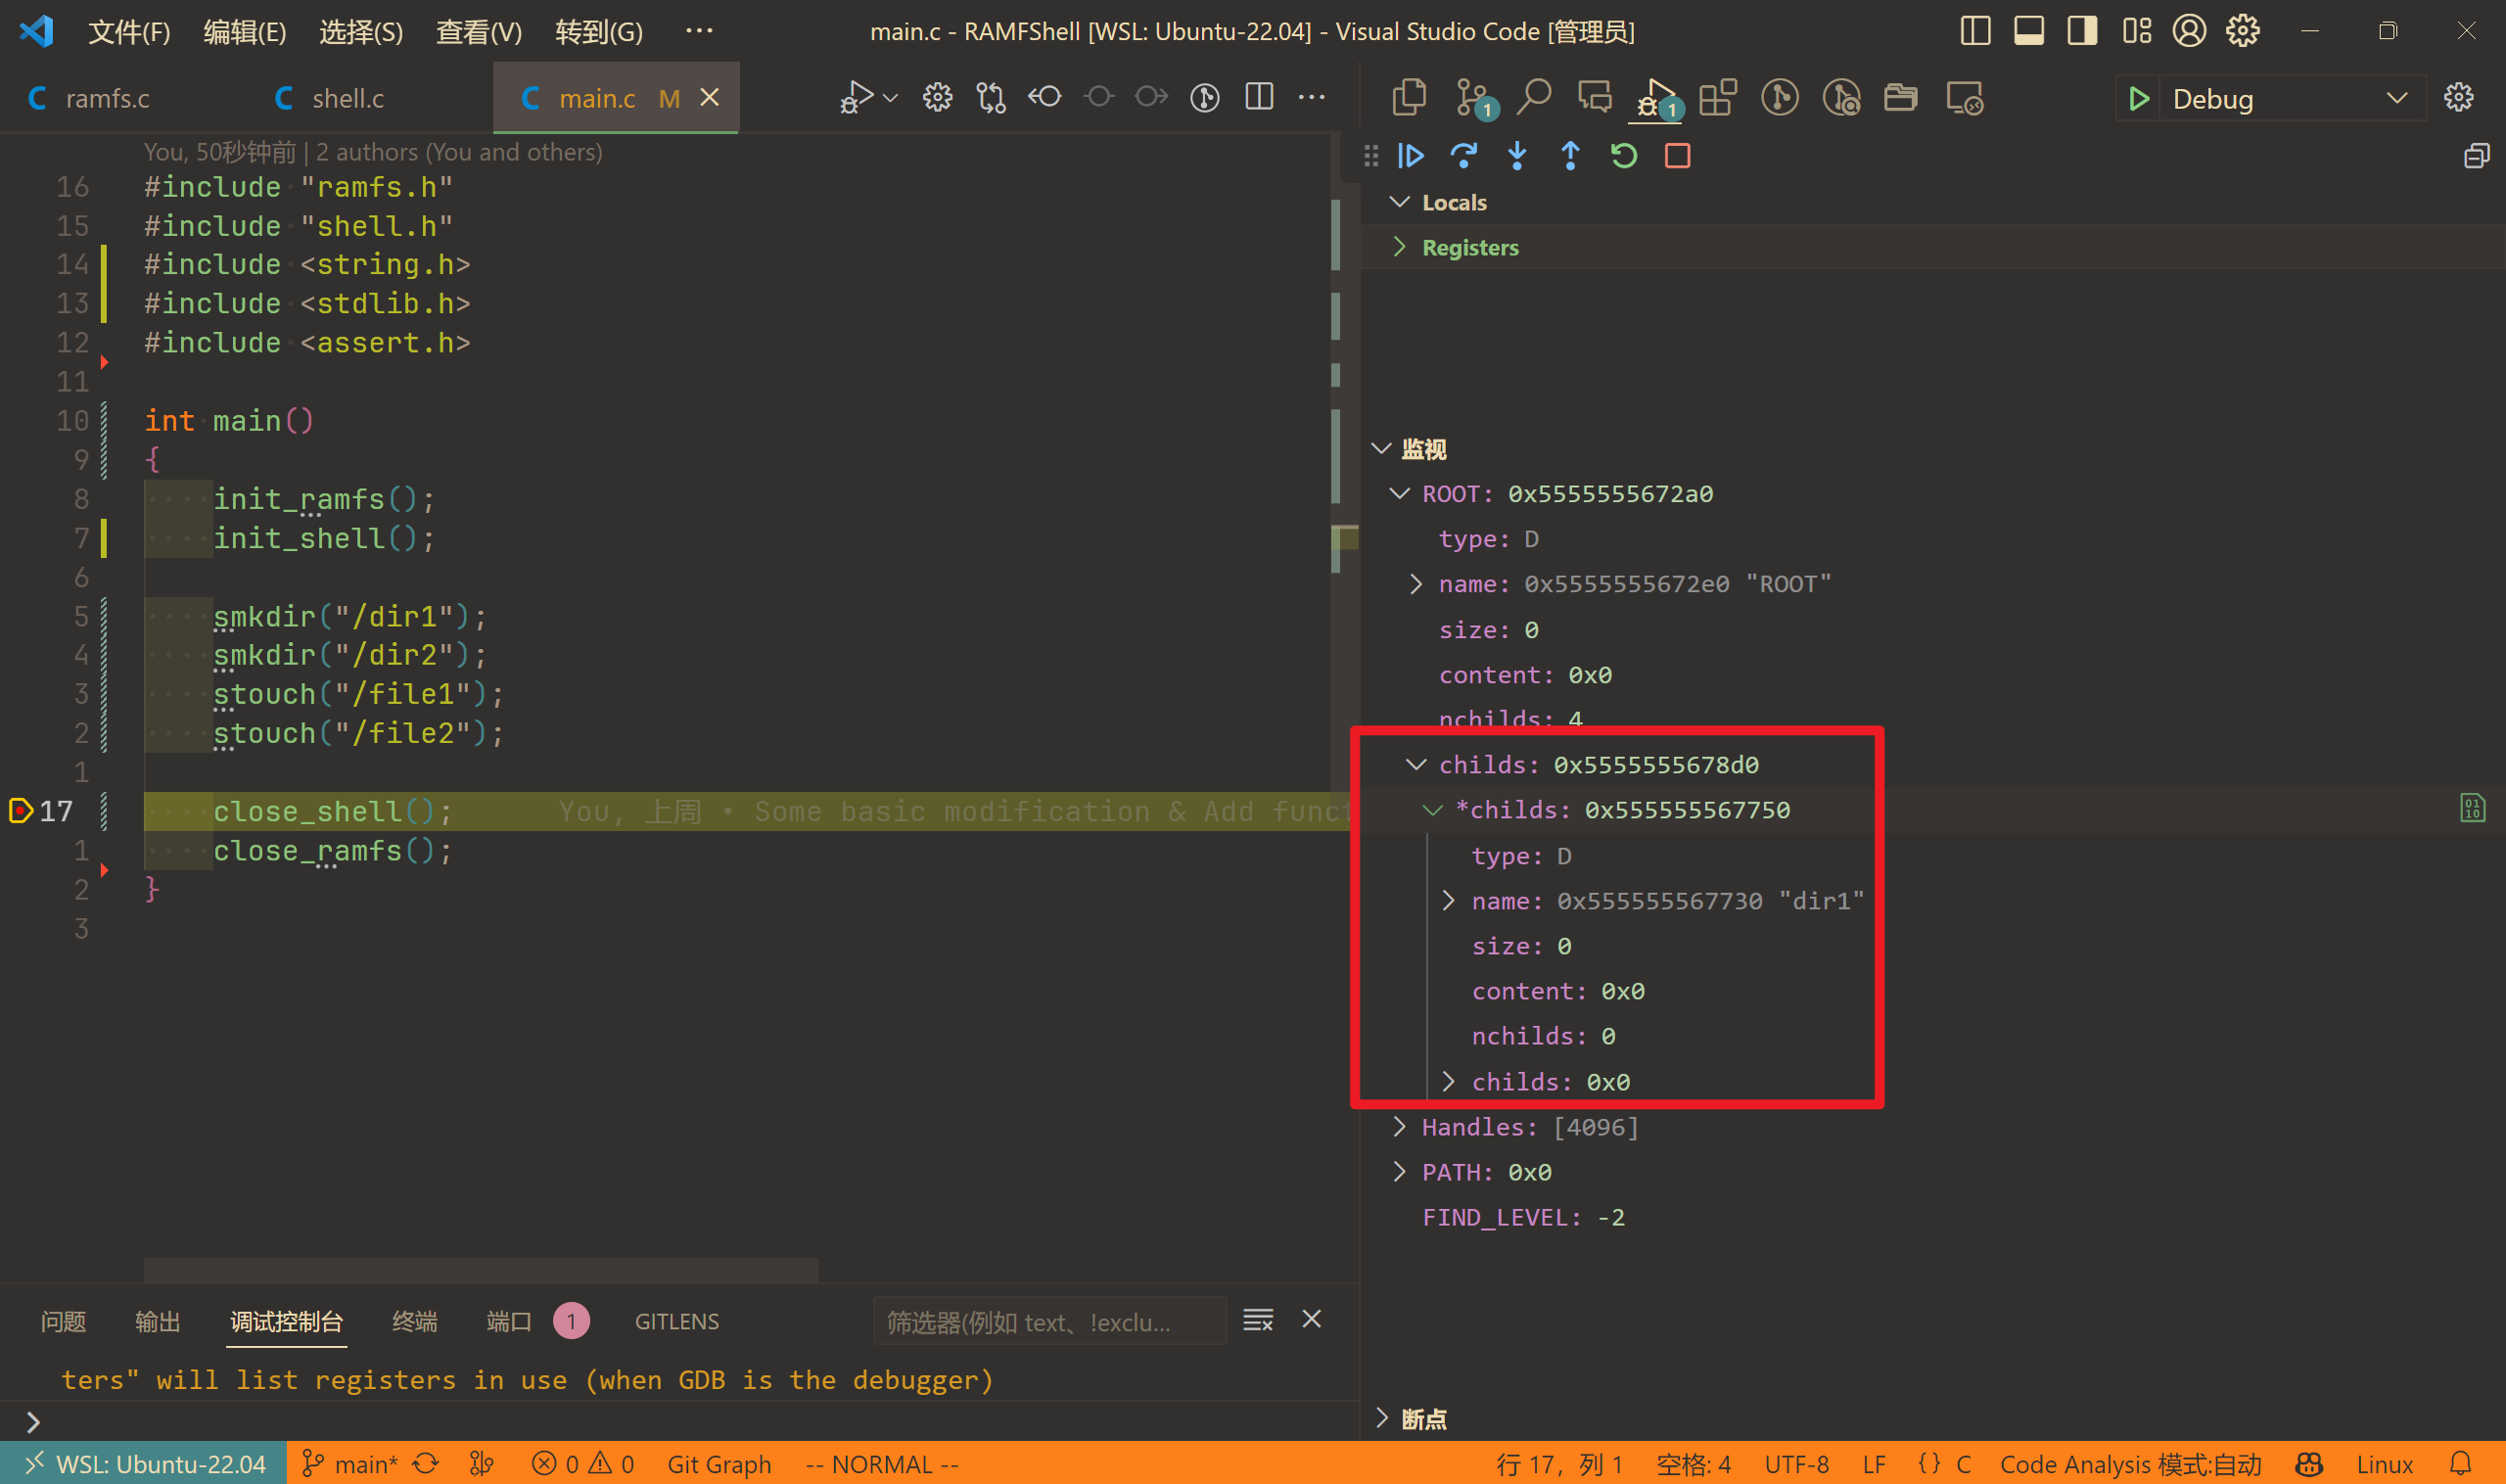This screenshot has height=1484, width=2506.
Task: Toggle the primary side bar layout
Action: pos(1975,31)
